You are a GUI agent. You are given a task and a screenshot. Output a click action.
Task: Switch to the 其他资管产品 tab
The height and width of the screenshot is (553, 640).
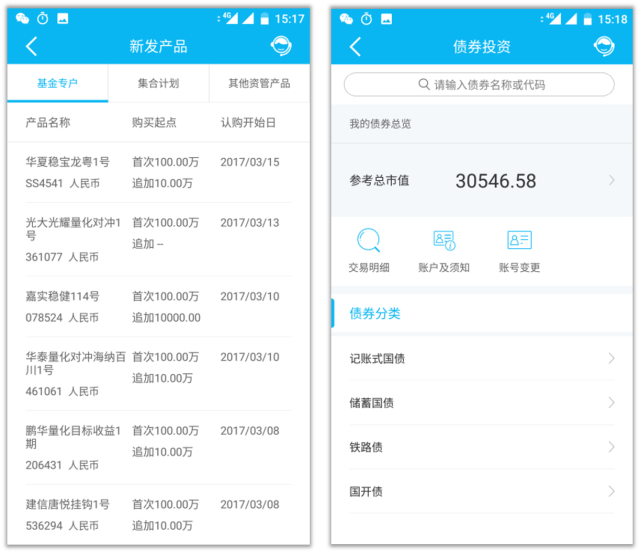[260, 83]
